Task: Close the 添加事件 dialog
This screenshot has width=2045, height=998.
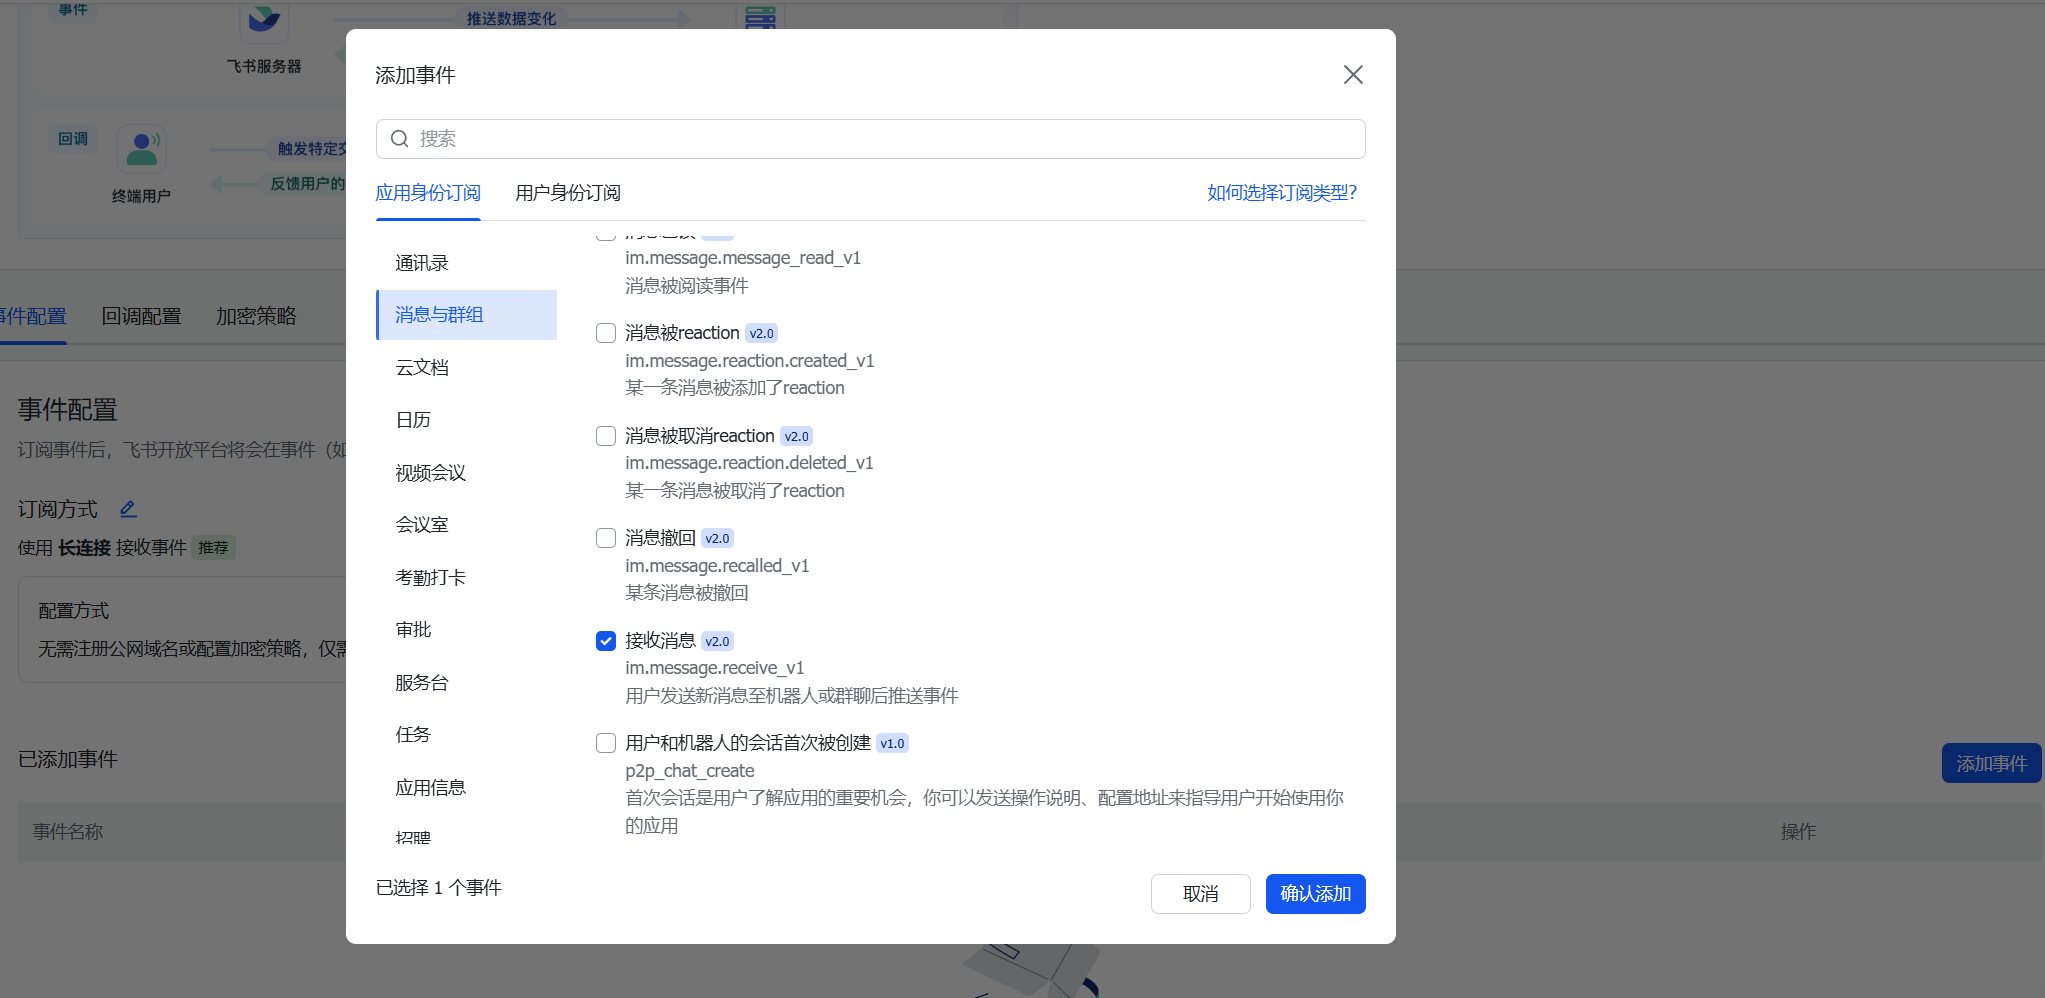Action: pos(1352,75)
